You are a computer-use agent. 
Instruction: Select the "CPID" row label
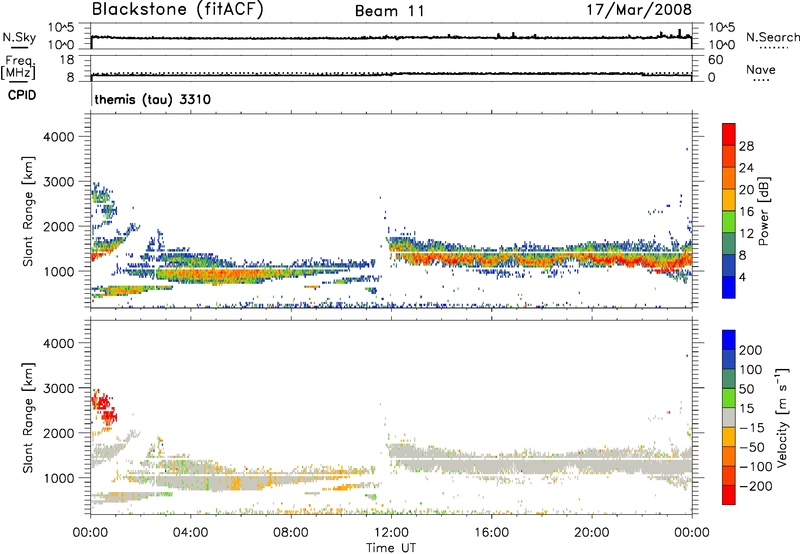tap(22, 95)
